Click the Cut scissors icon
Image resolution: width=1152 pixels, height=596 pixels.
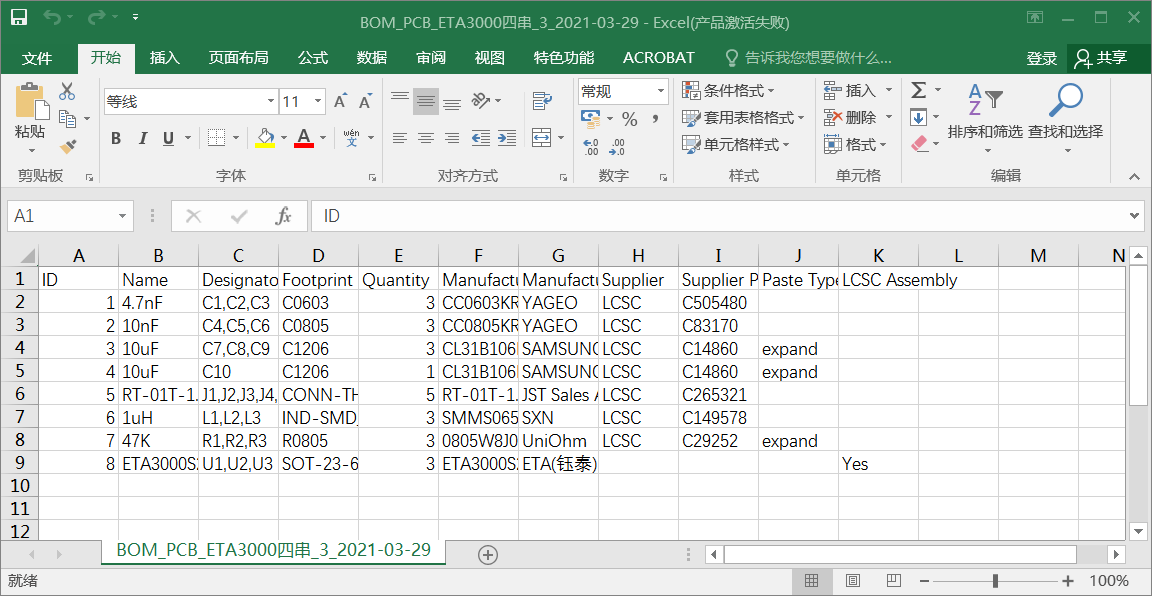pos(67,91)
